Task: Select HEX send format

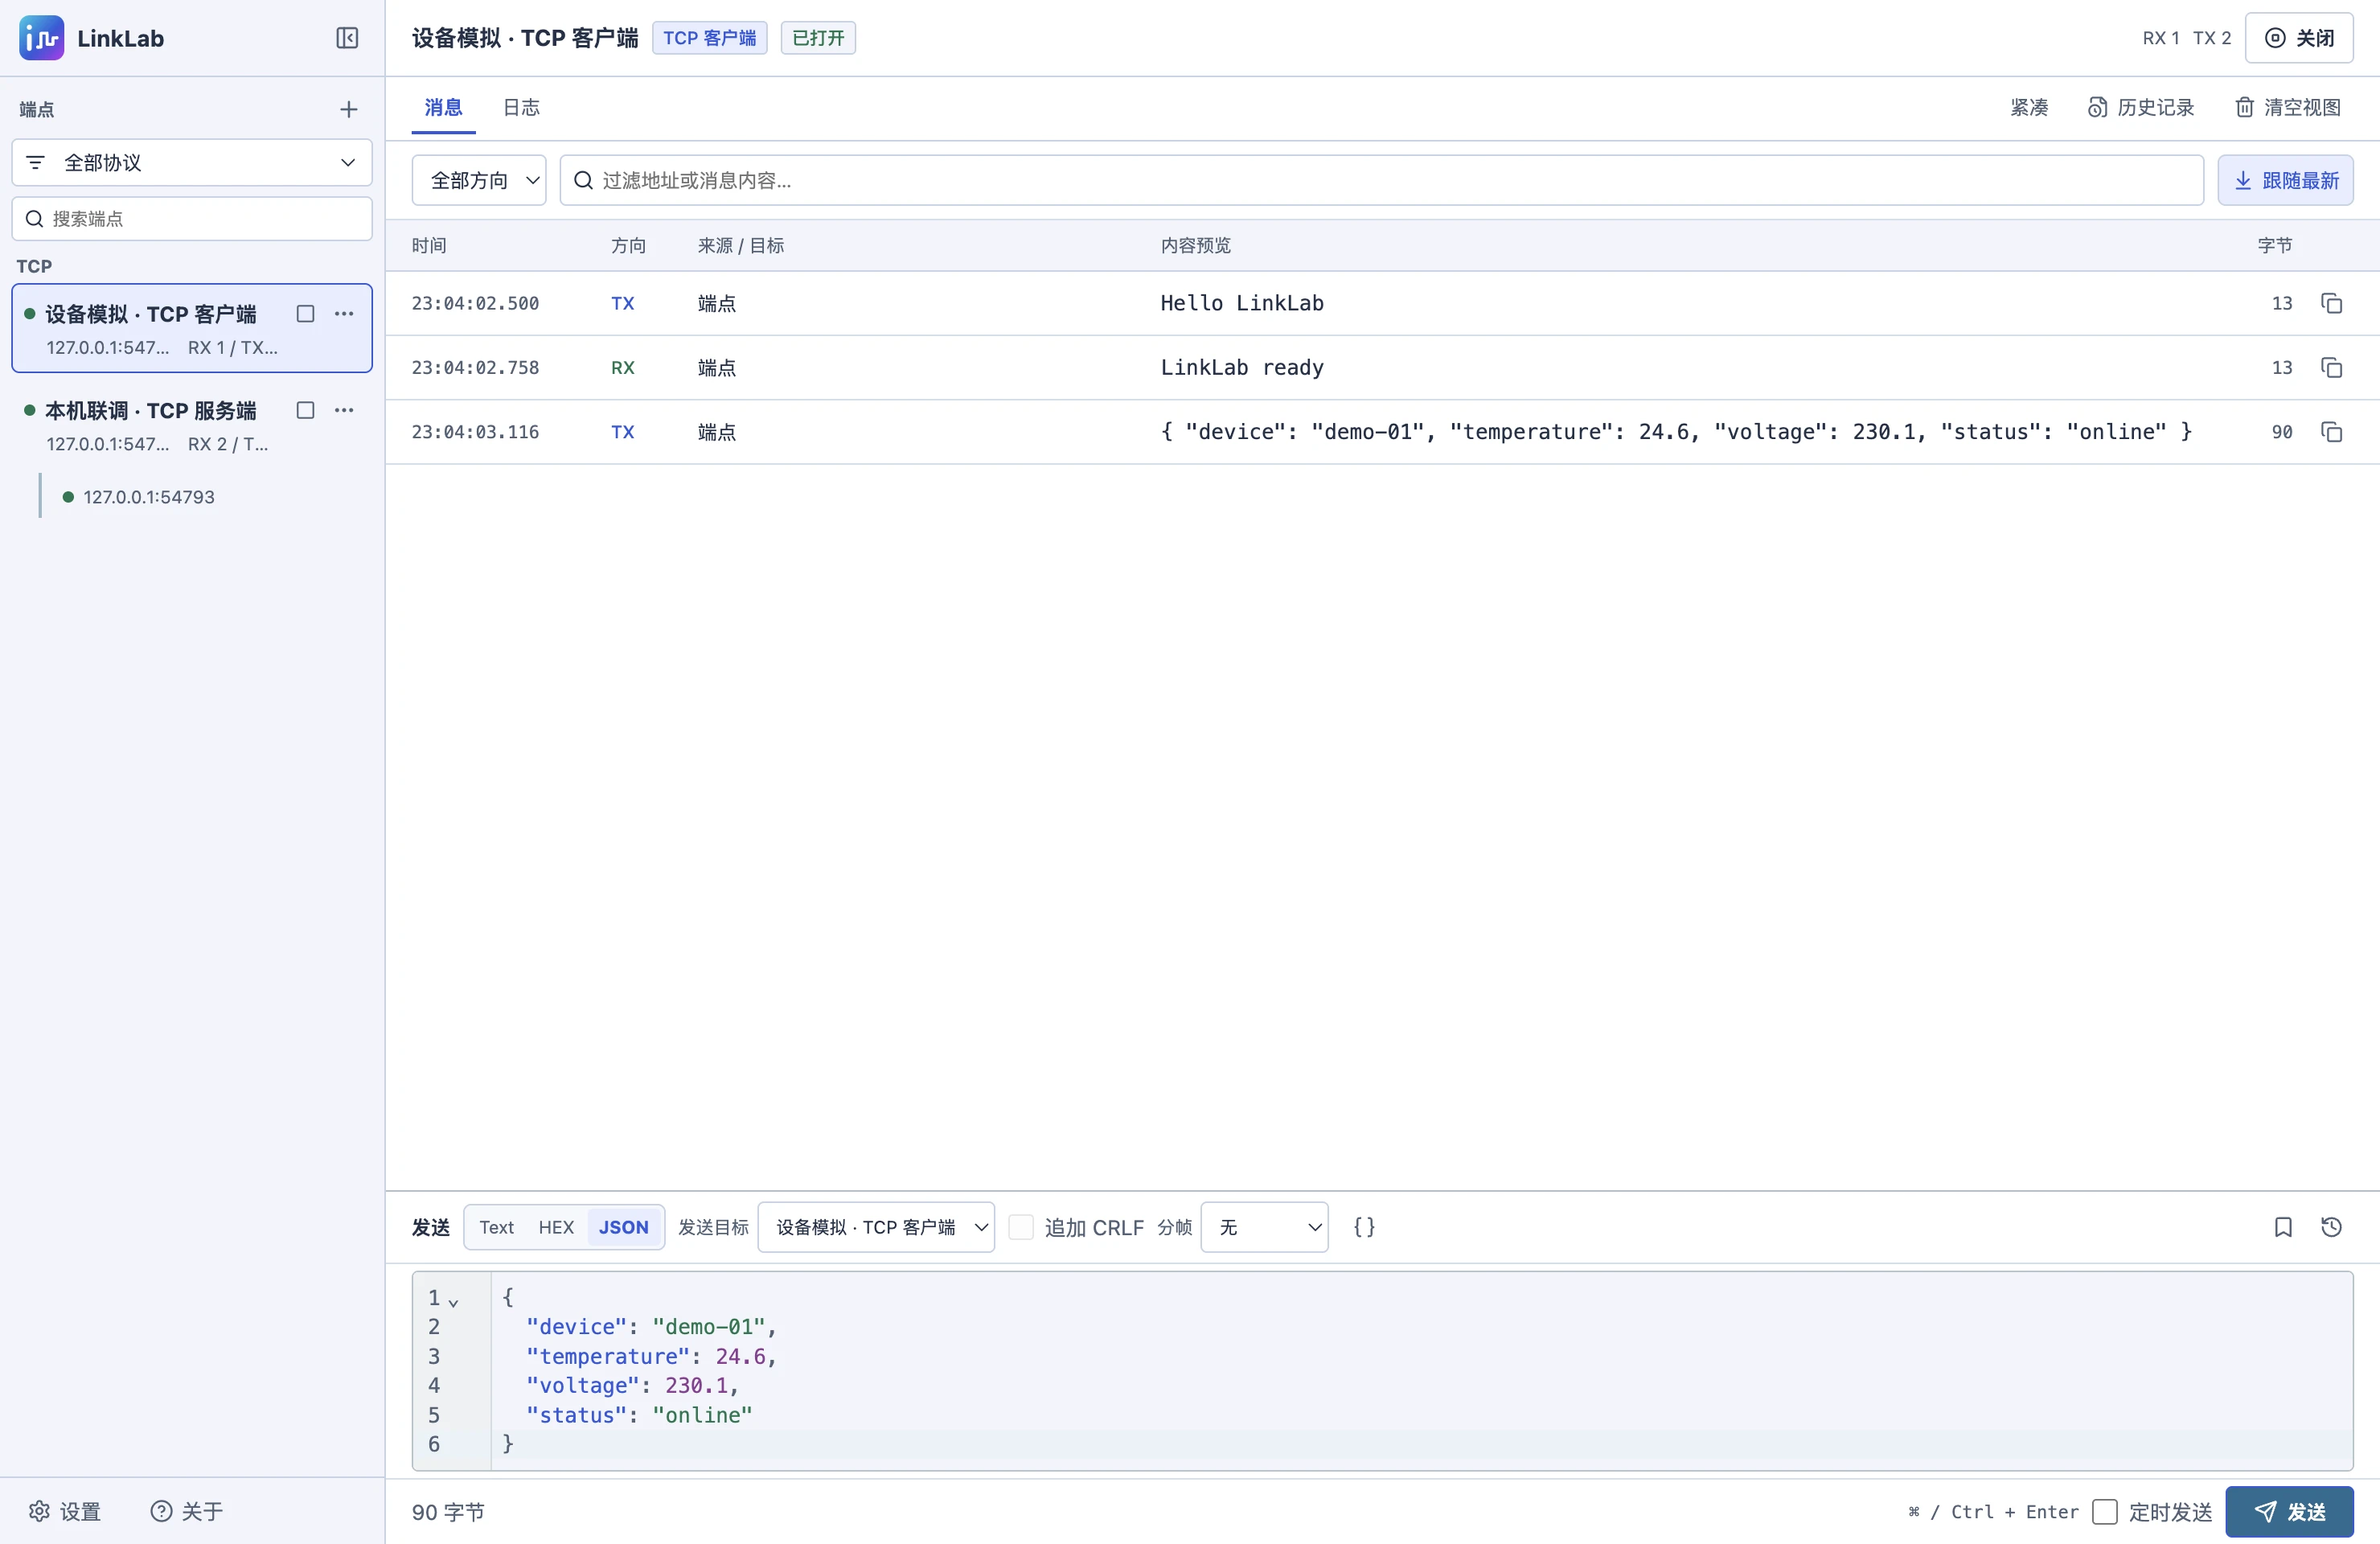Action: (556, 1227)
